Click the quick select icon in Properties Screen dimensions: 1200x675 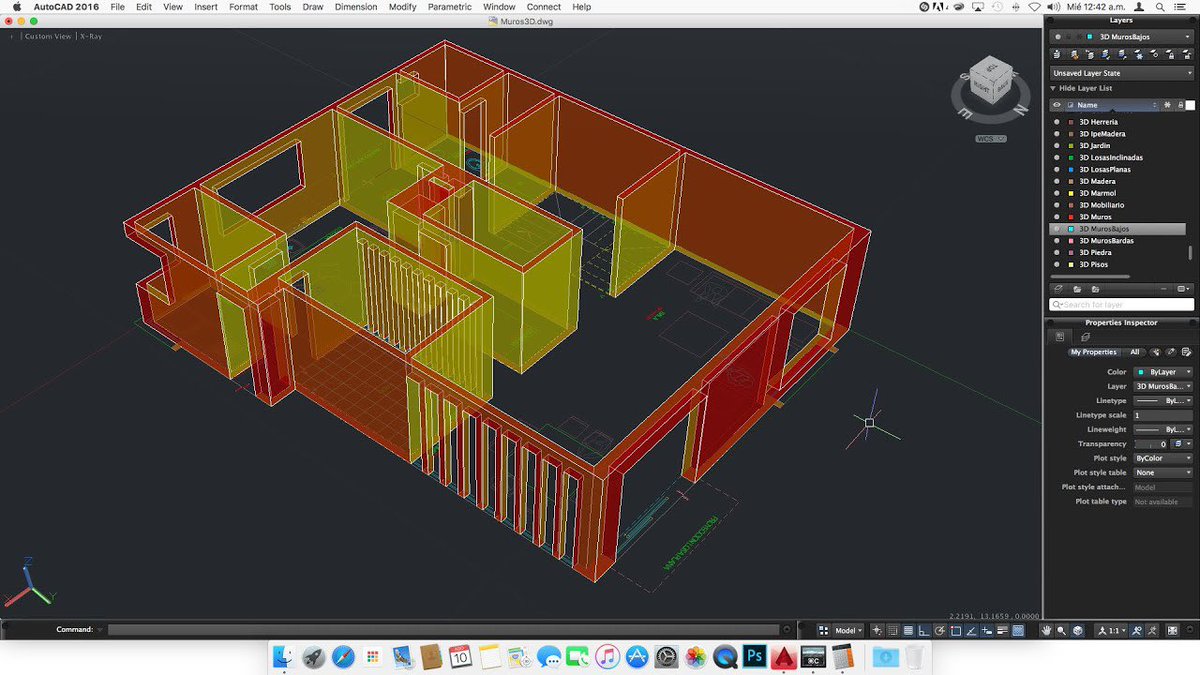tap(1155, 352)
